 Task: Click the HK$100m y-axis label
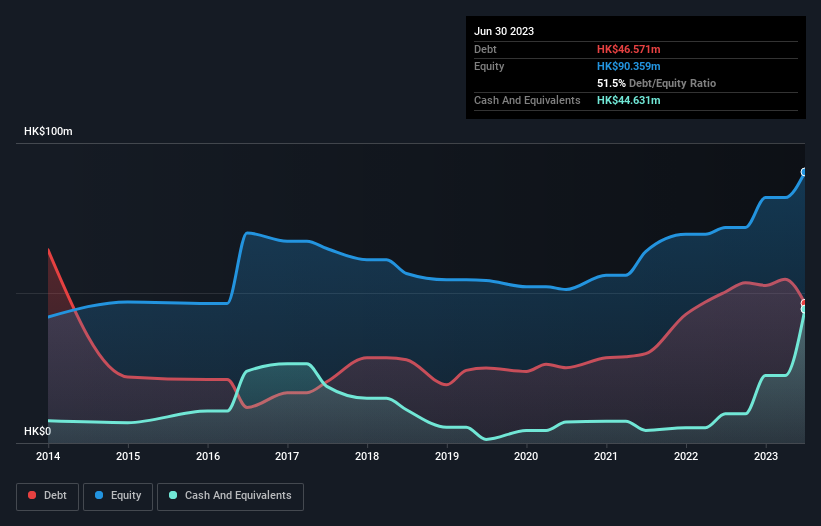tap(48, 131)
